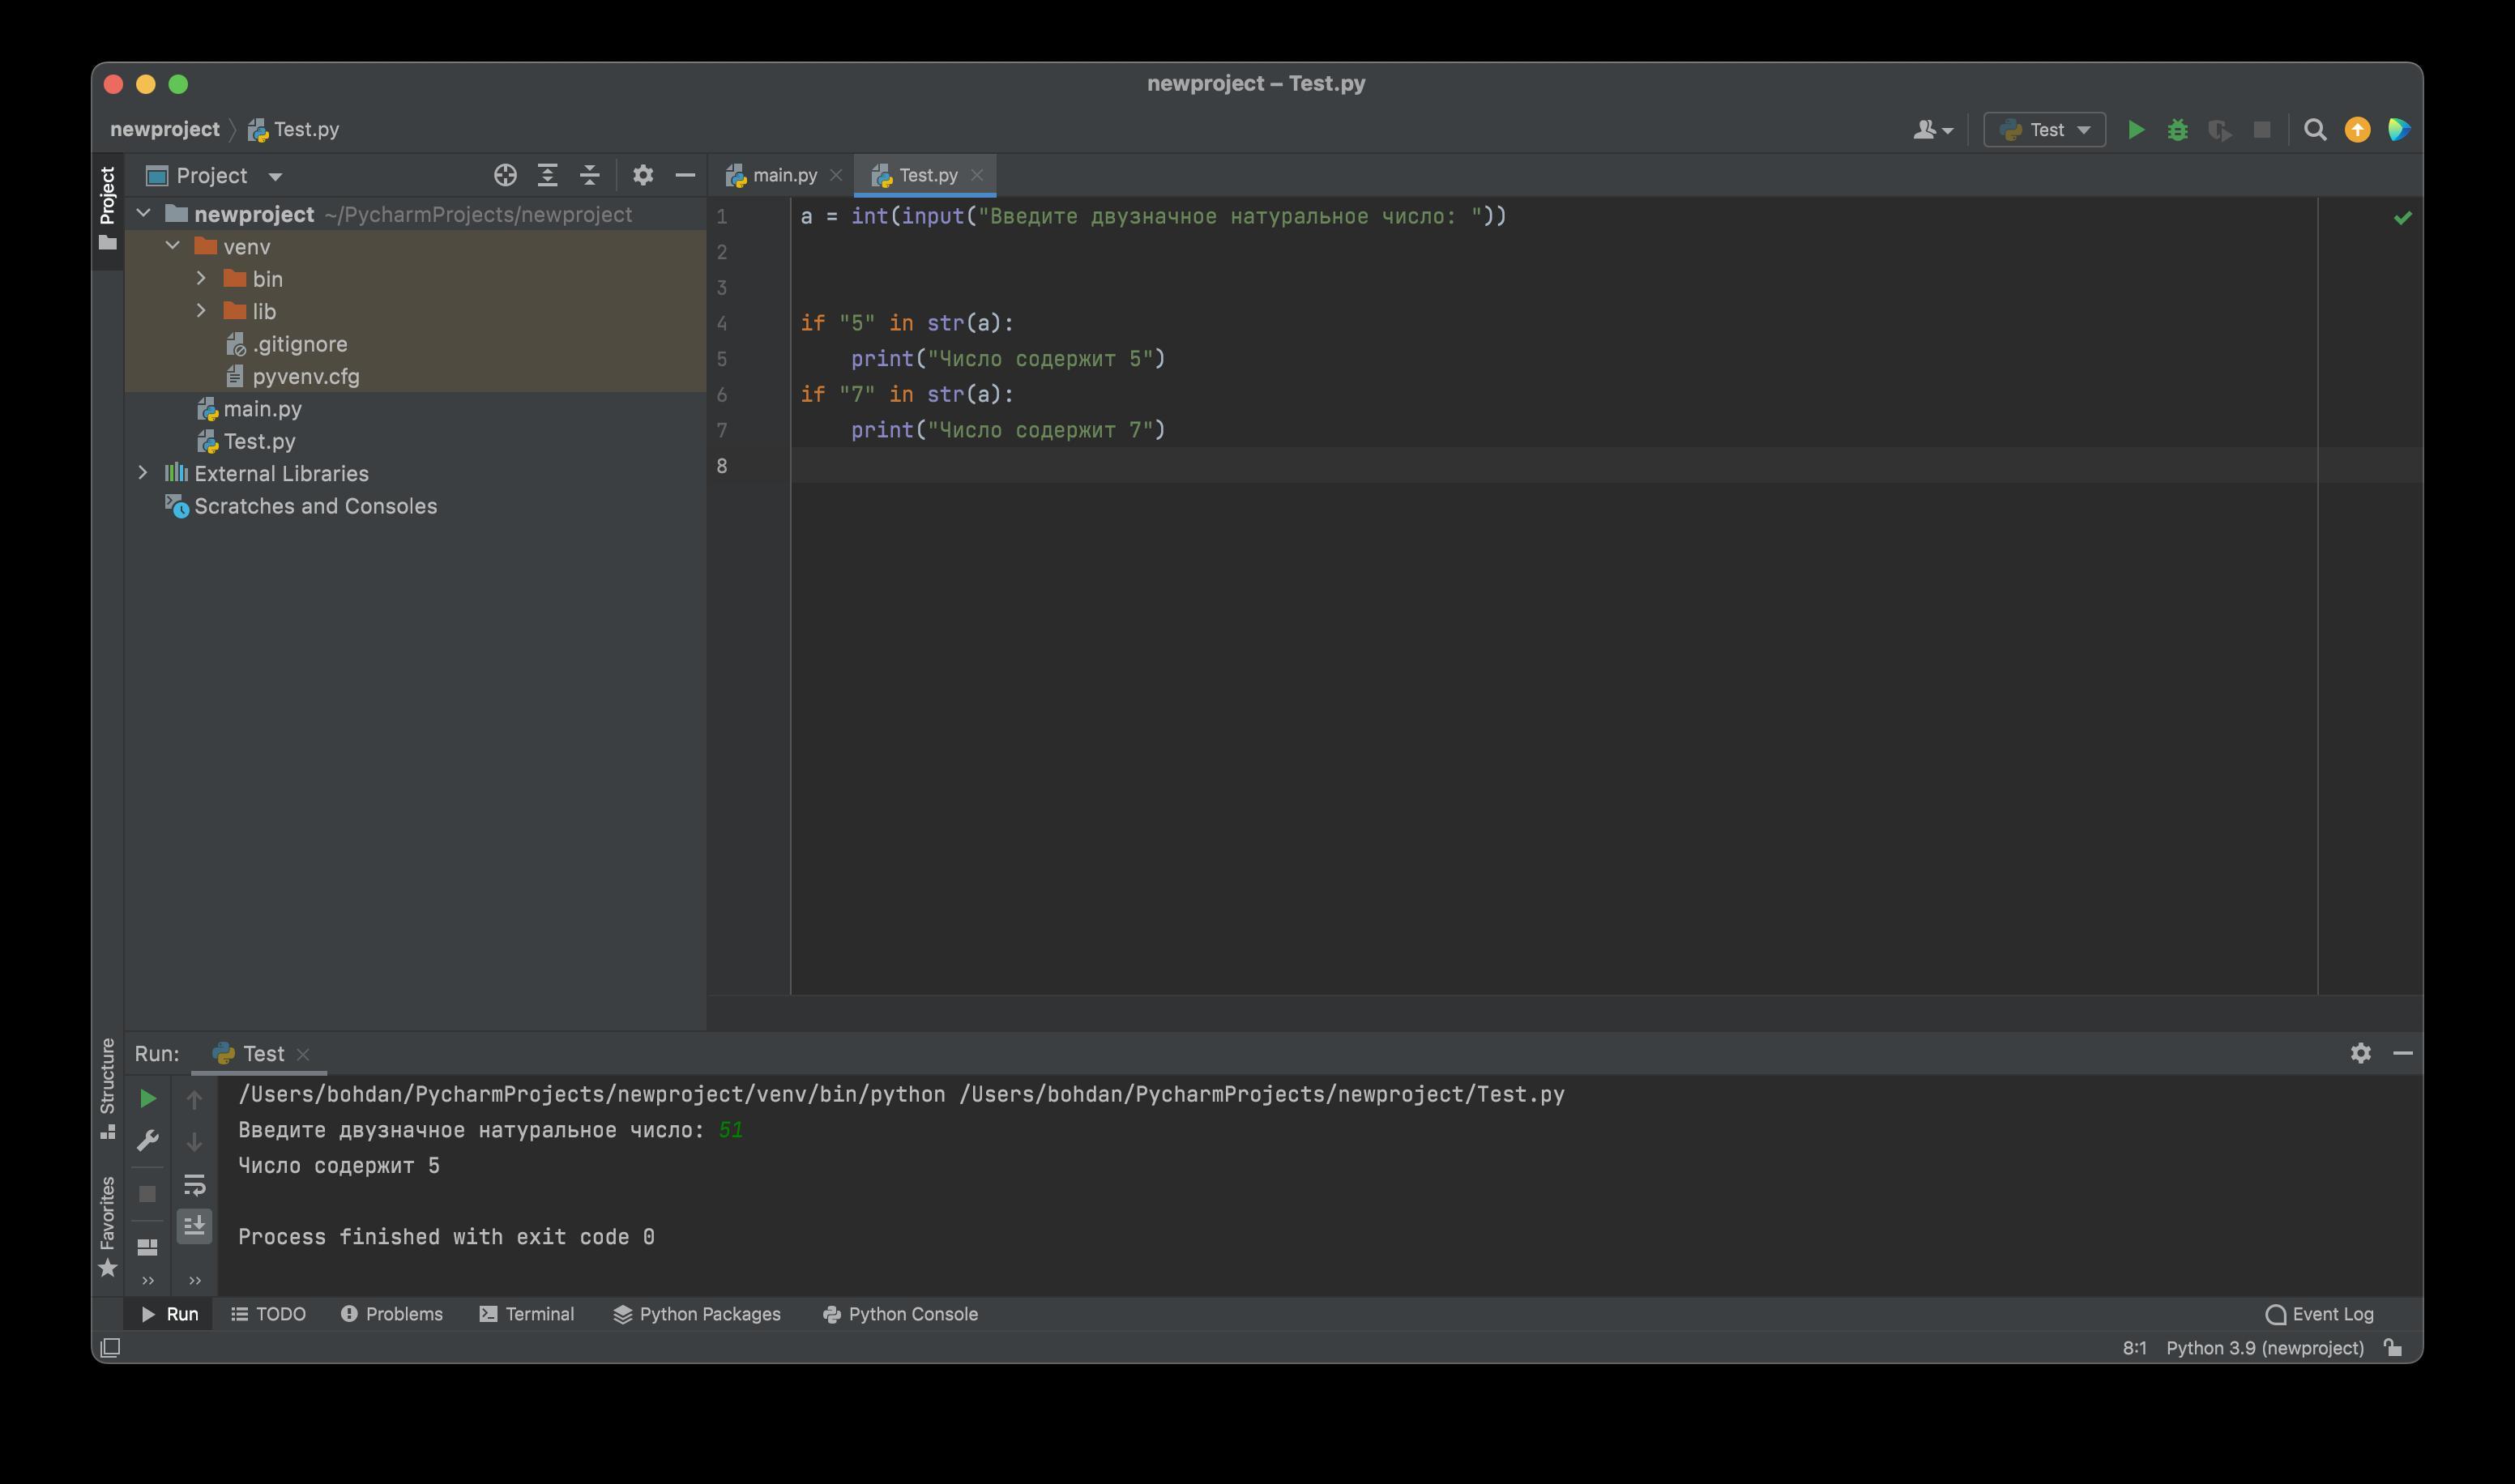Click the down arrow in Run panel

194,1141
